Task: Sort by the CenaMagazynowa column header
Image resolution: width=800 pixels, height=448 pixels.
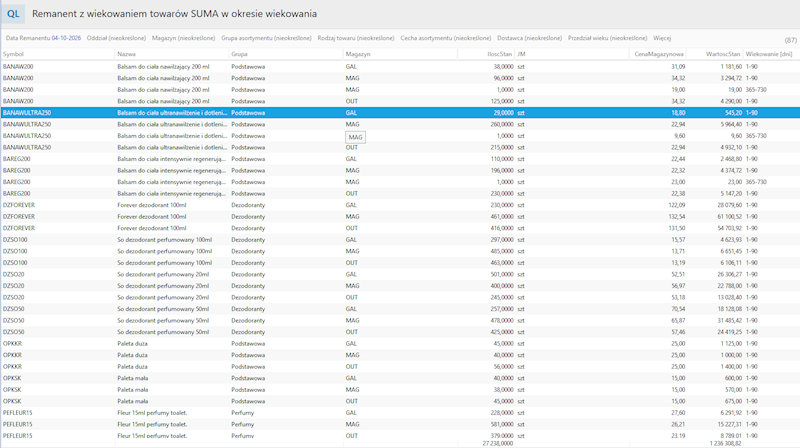Action: pos(658,54)
